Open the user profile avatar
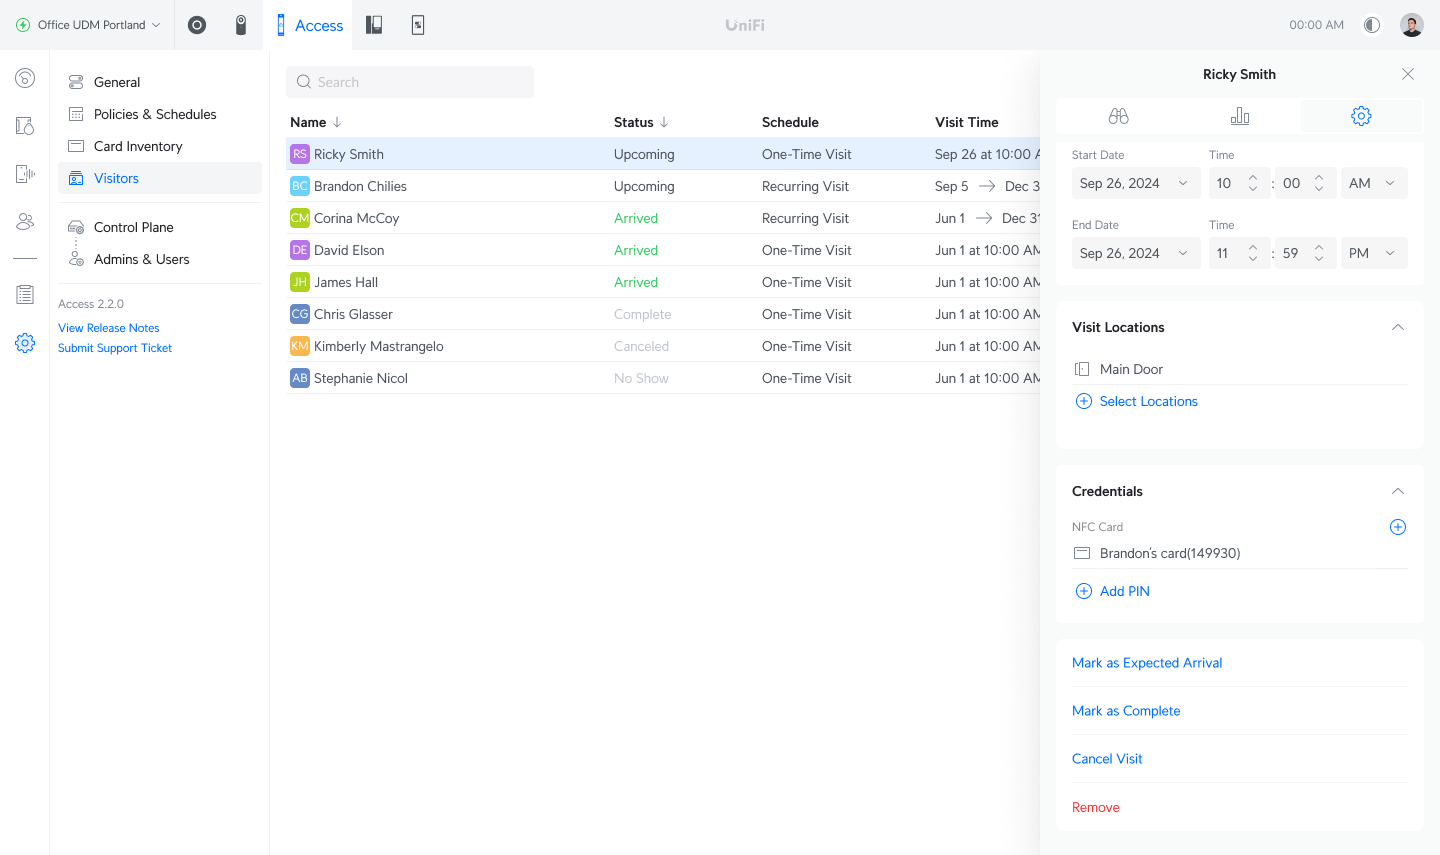Screen dimensions: 1440x855 [1412, 25]
